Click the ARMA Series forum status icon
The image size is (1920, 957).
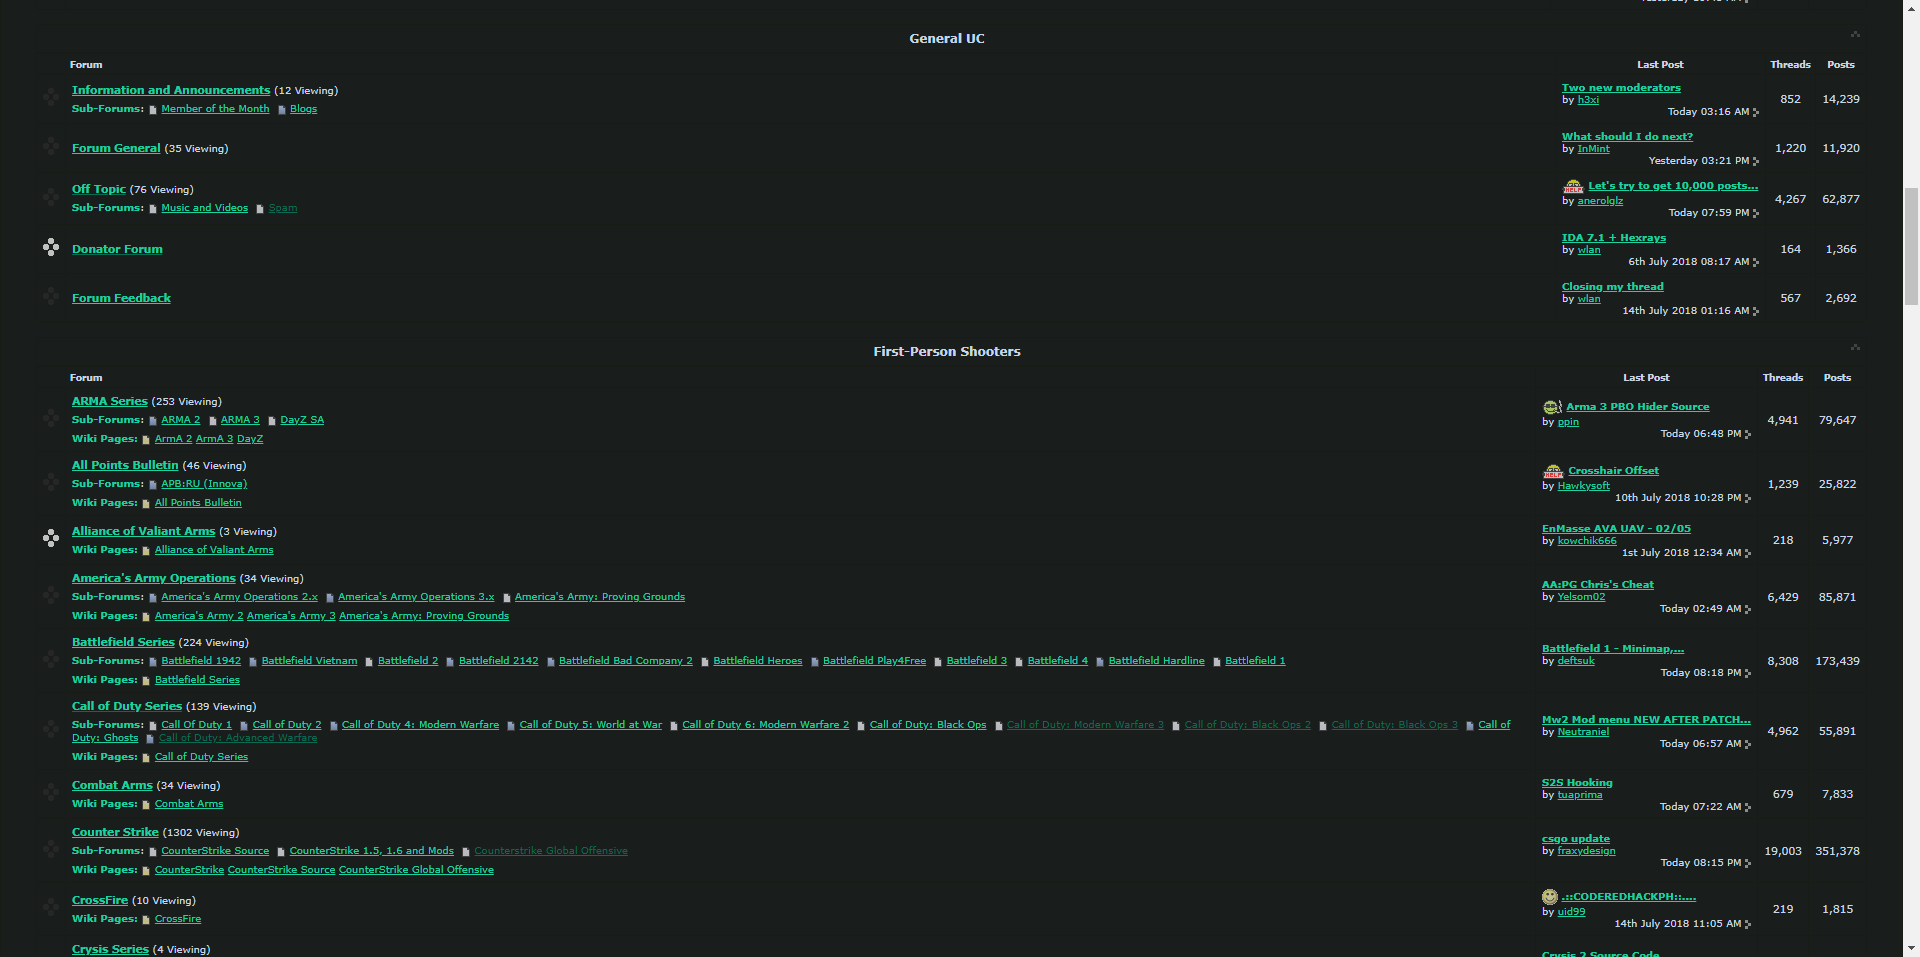pos(51,418)
